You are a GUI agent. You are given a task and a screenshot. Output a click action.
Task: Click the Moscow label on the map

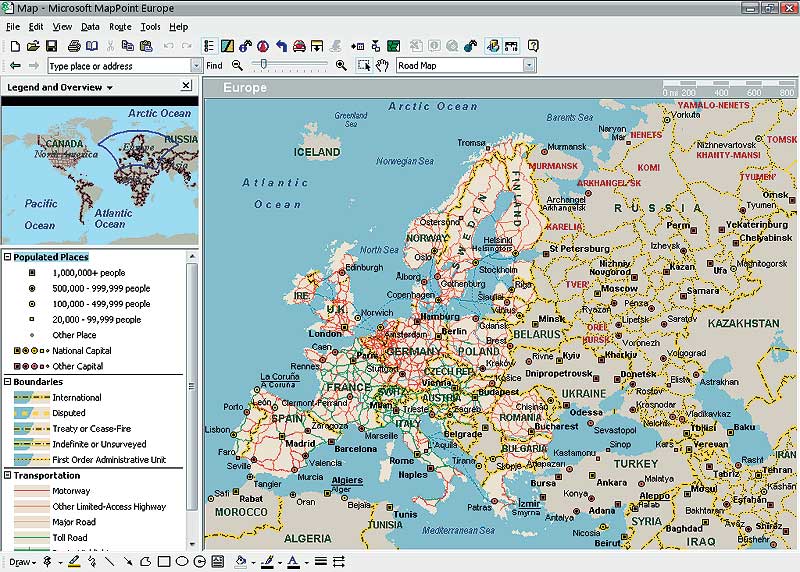619,289
